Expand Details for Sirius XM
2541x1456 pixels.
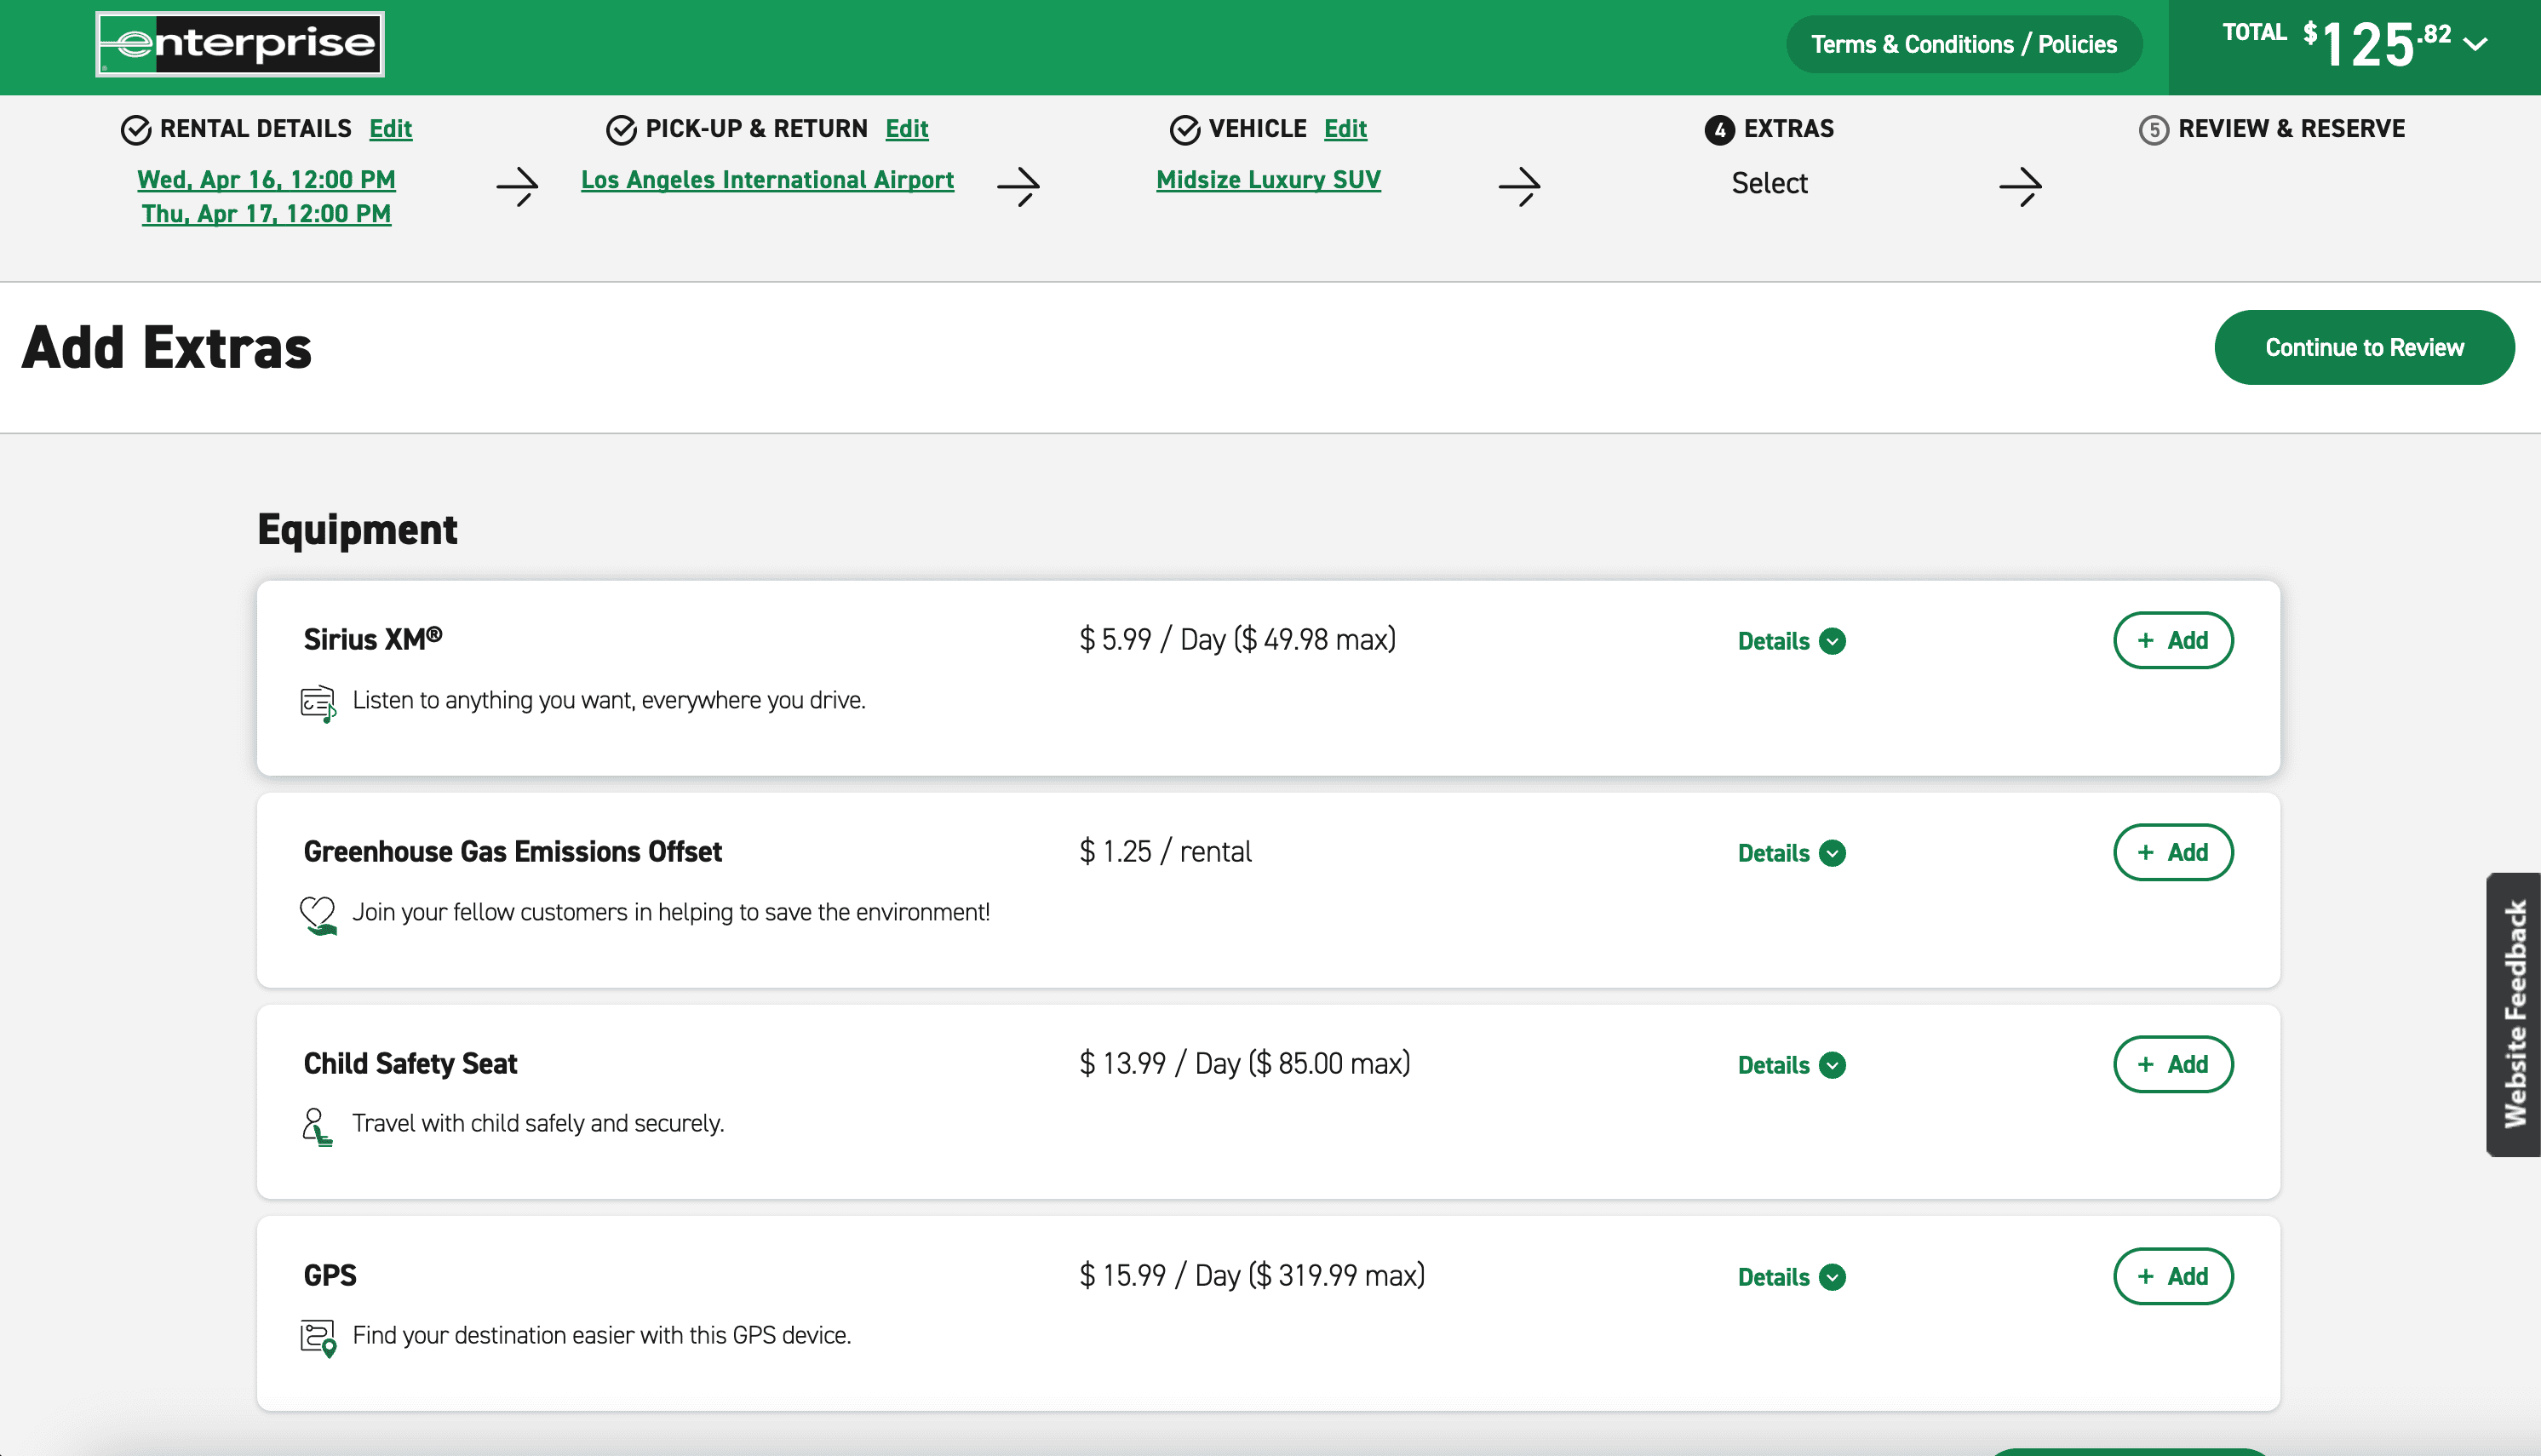[1790, 641]
